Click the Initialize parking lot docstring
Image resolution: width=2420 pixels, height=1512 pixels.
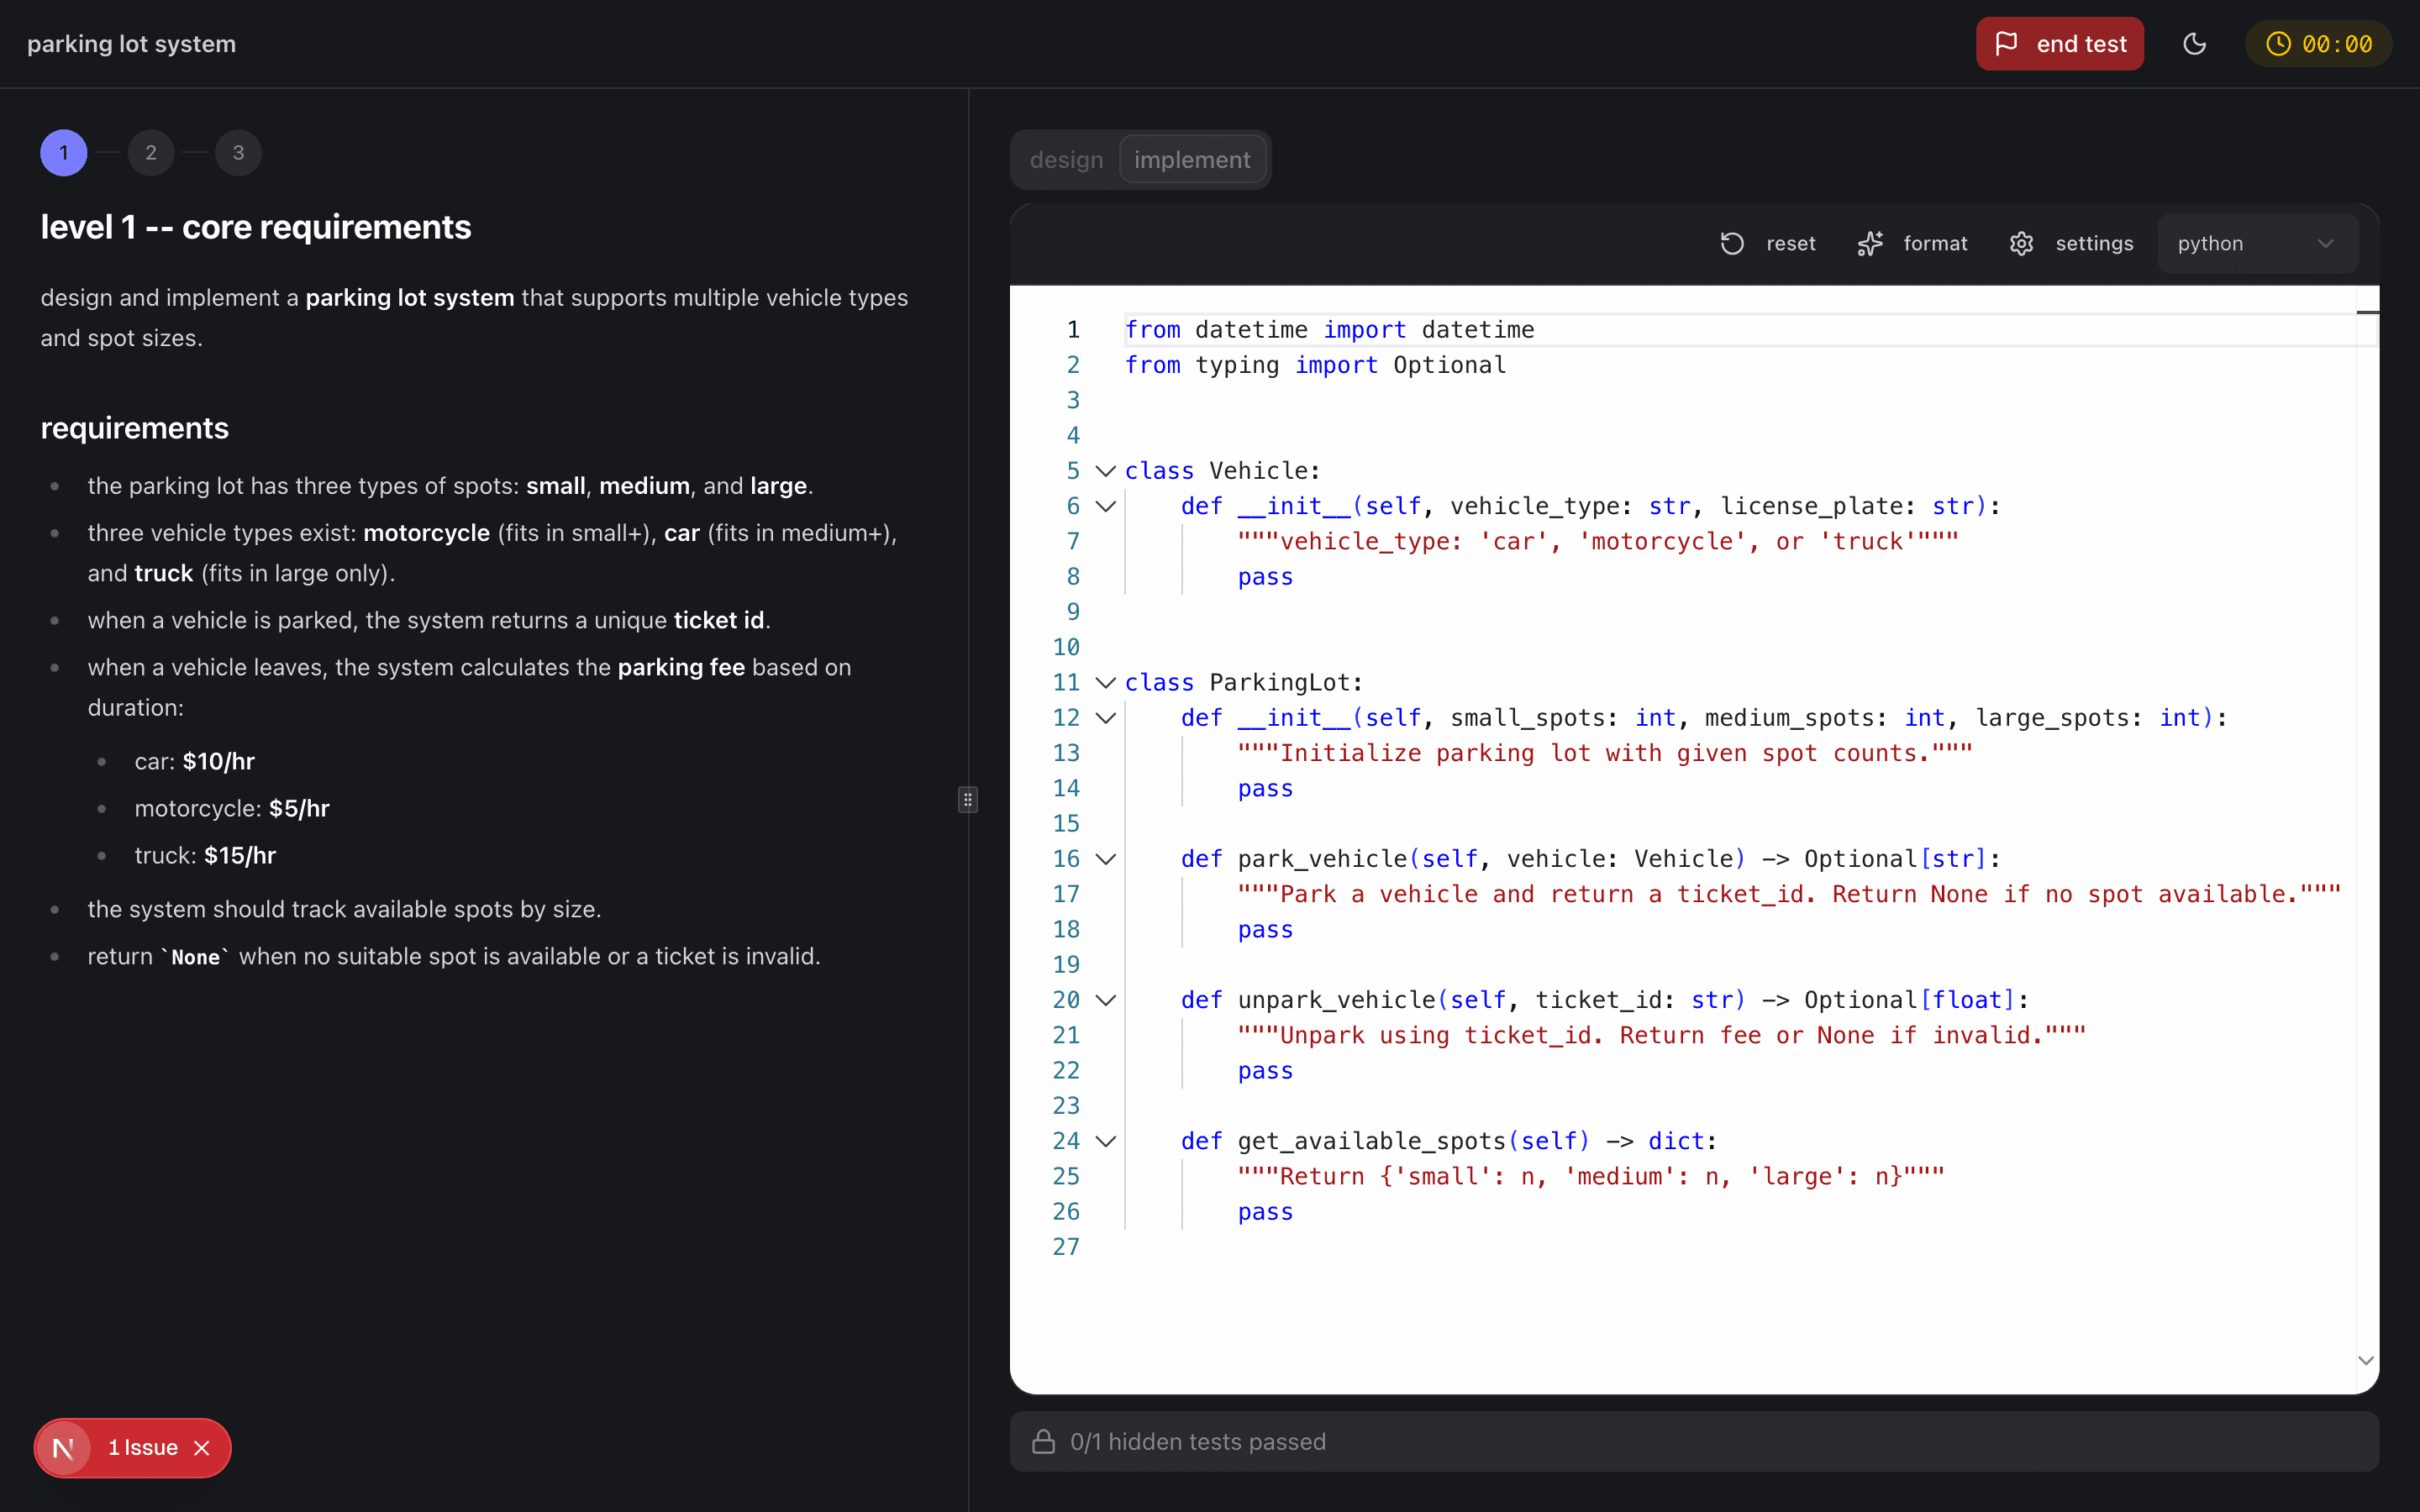pyautogui.click(x=1605, y=753)
